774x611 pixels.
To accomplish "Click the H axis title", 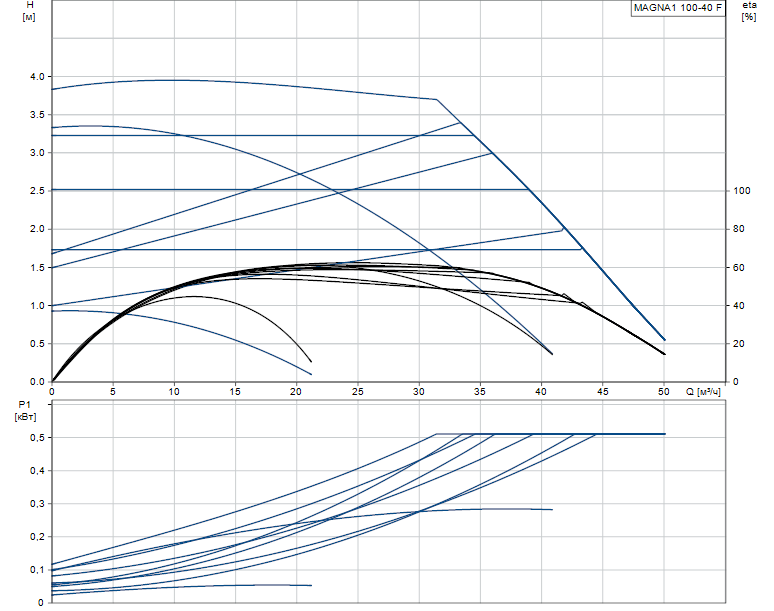I will (x=29, y=11).
